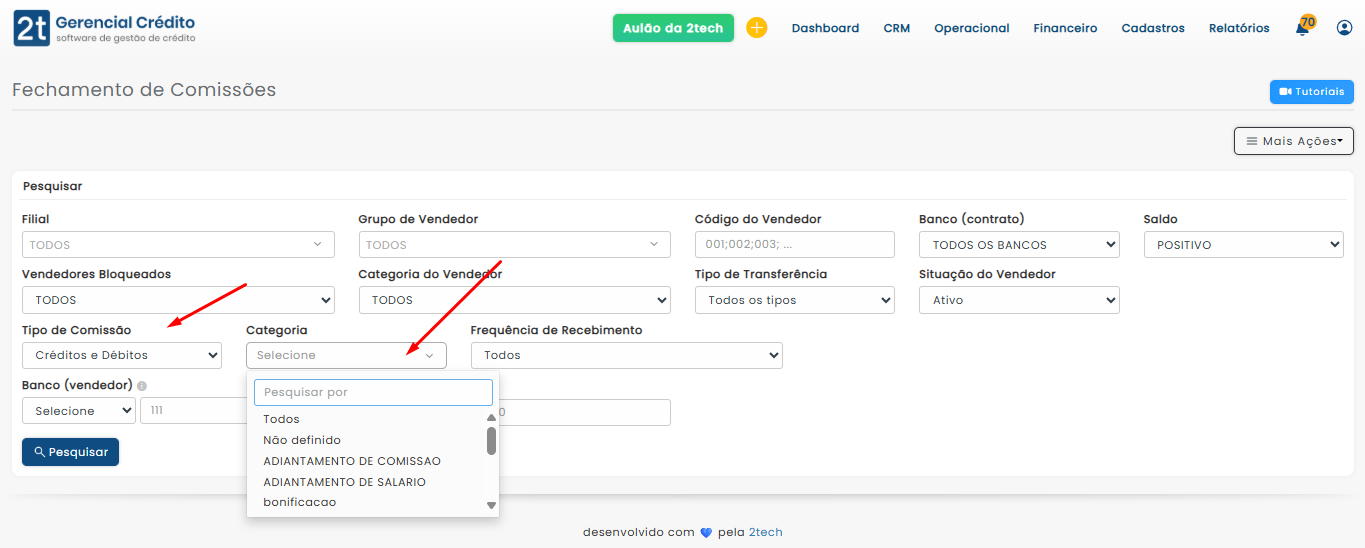
Task: Choose the Não definido category option
Action: pos(302,440)
